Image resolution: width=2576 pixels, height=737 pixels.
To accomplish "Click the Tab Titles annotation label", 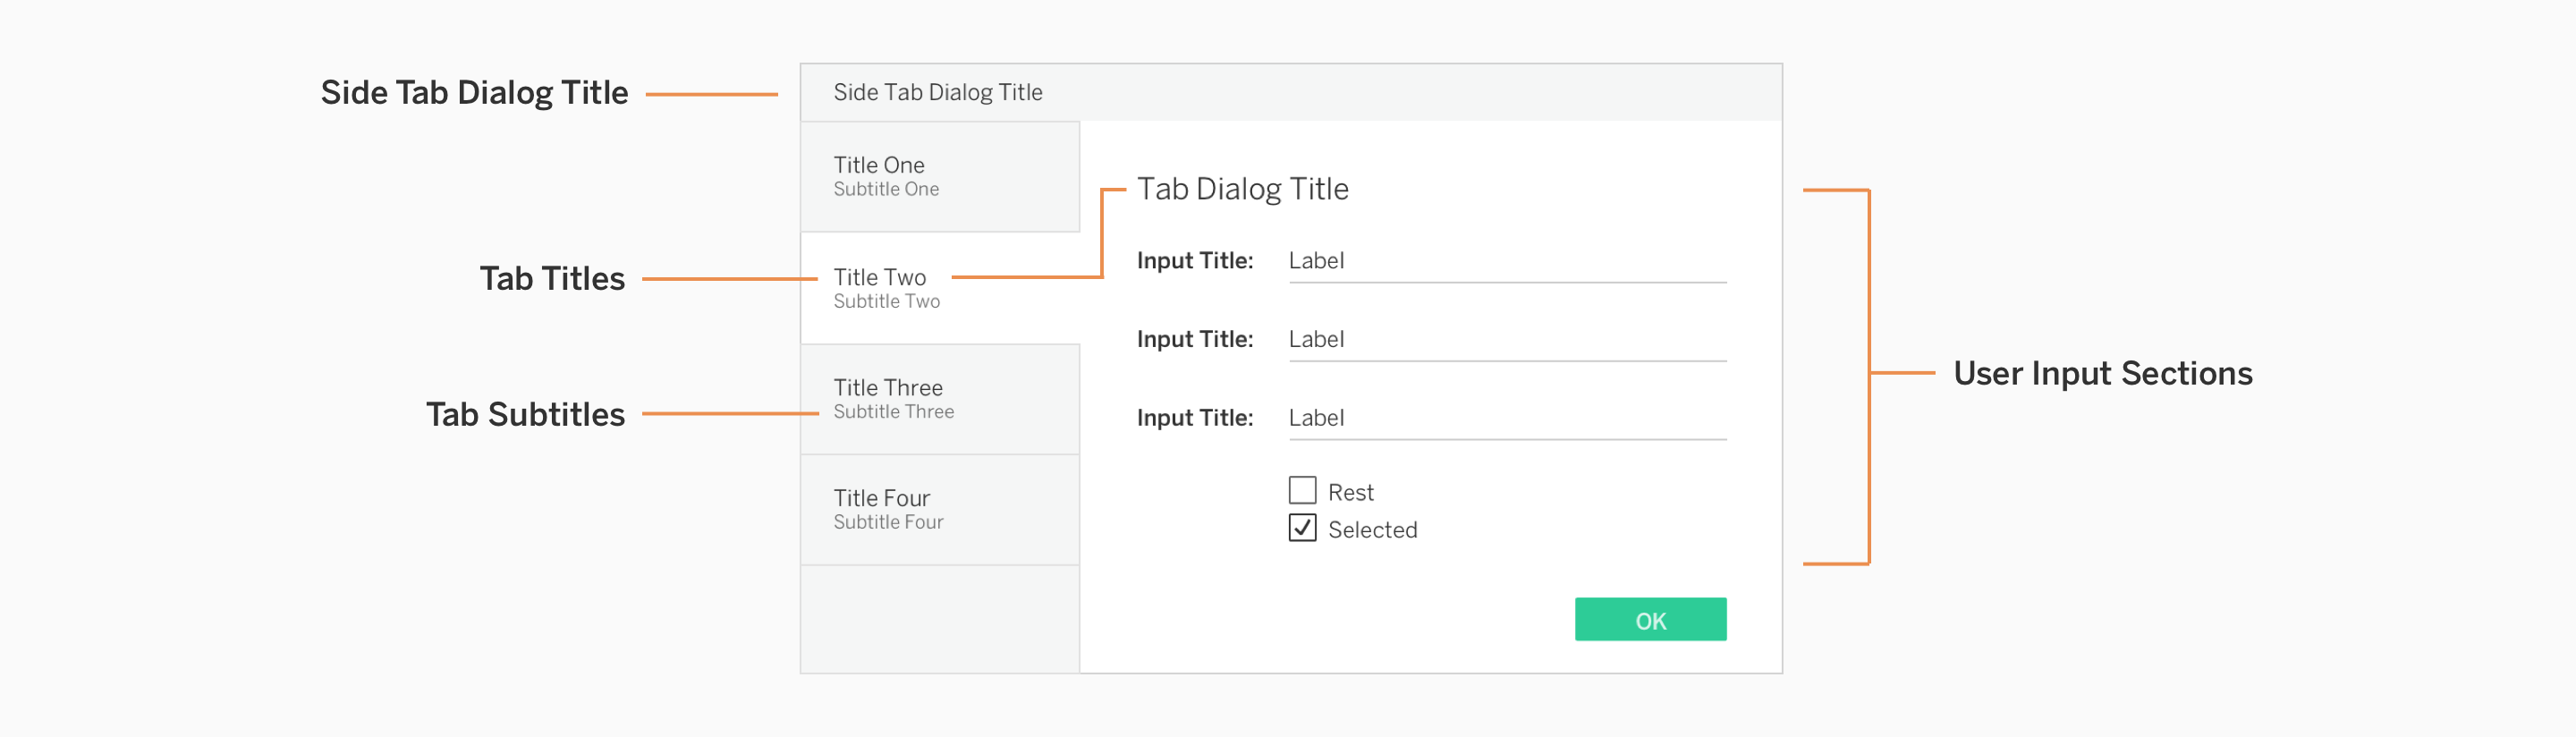I will coord(553,279).
